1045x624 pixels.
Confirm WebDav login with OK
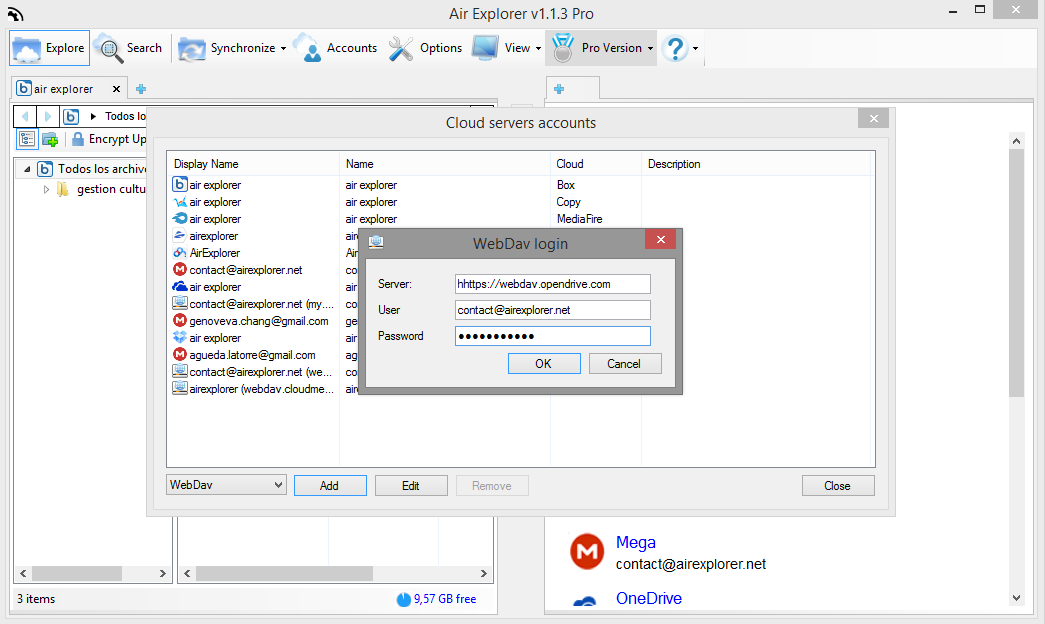[x=544, y=363]
